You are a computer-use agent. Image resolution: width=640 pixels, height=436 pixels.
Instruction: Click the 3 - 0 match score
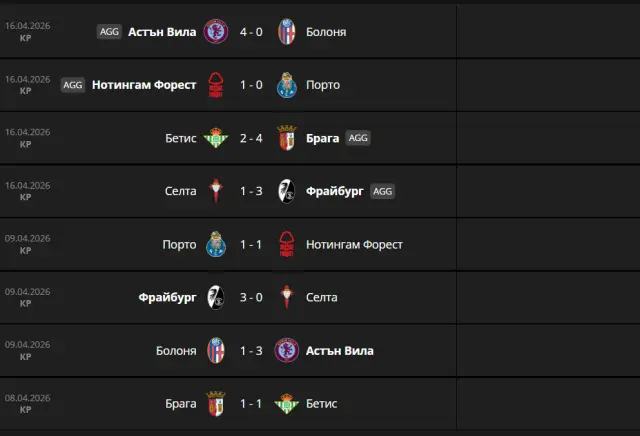(x=250, y=297)
